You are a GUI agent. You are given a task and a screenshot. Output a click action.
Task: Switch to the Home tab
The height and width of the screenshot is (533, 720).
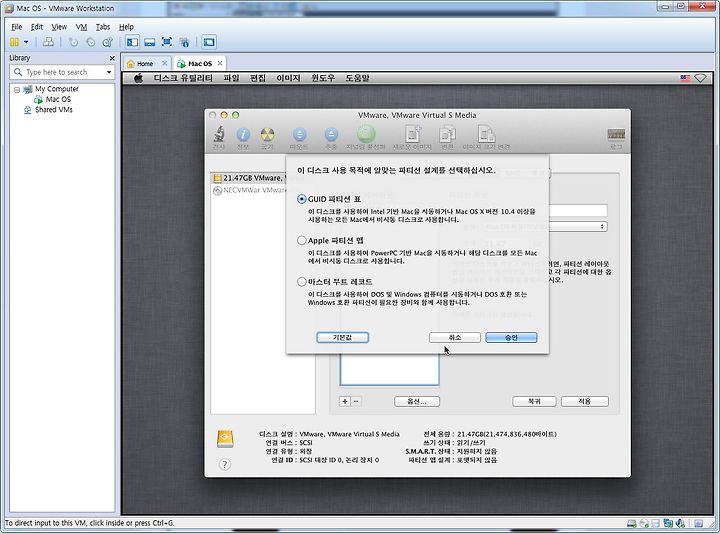145,63
